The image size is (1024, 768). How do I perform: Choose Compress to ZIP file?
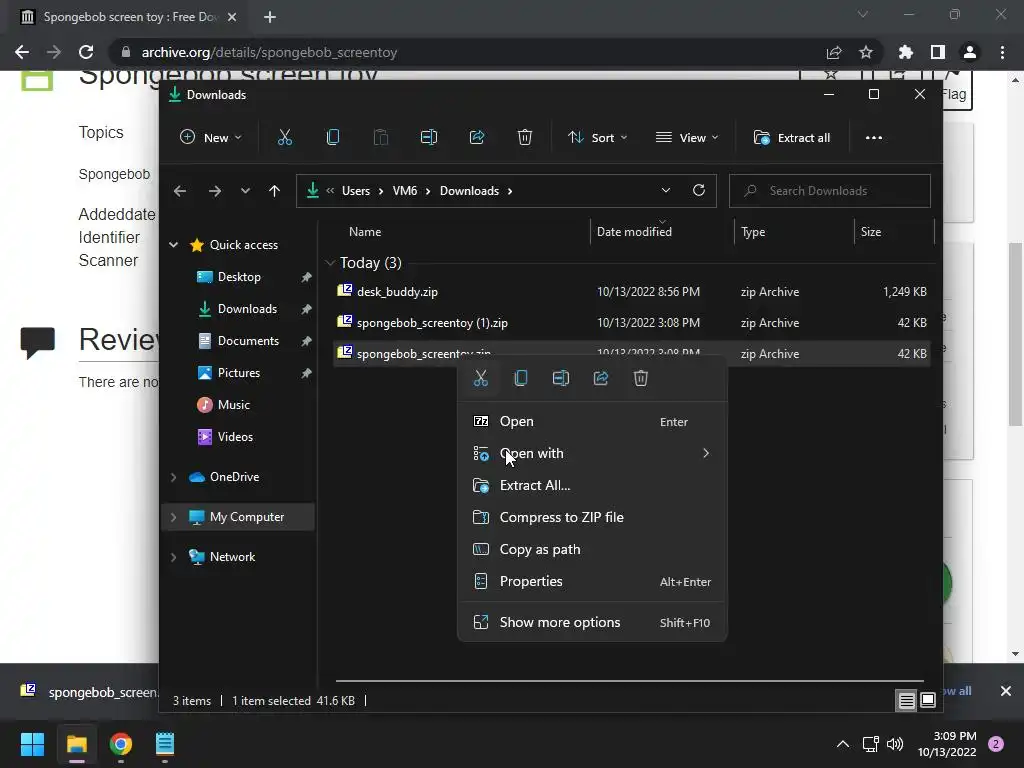coord(593,517)
